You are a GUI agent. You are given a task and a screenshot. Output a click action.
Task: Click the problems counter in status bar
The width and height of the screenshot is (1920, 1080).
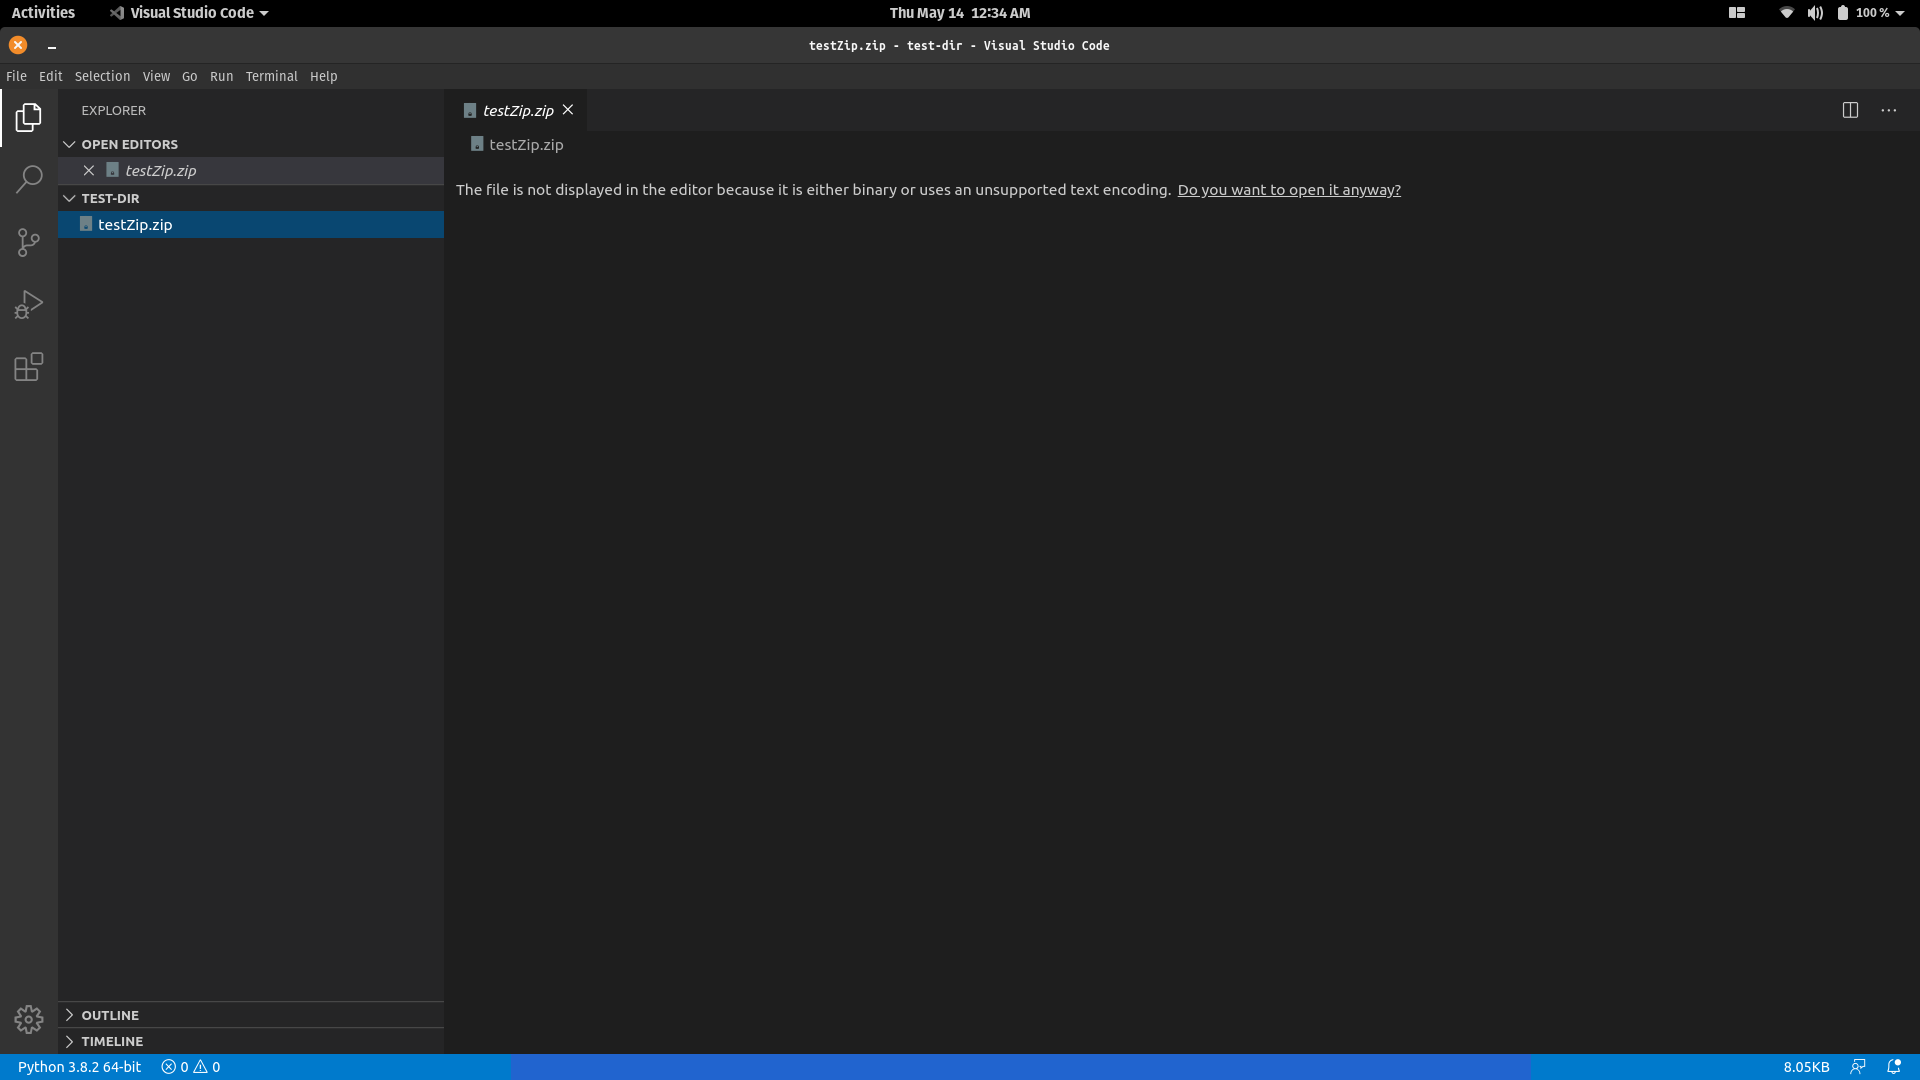click(190, 1066)
